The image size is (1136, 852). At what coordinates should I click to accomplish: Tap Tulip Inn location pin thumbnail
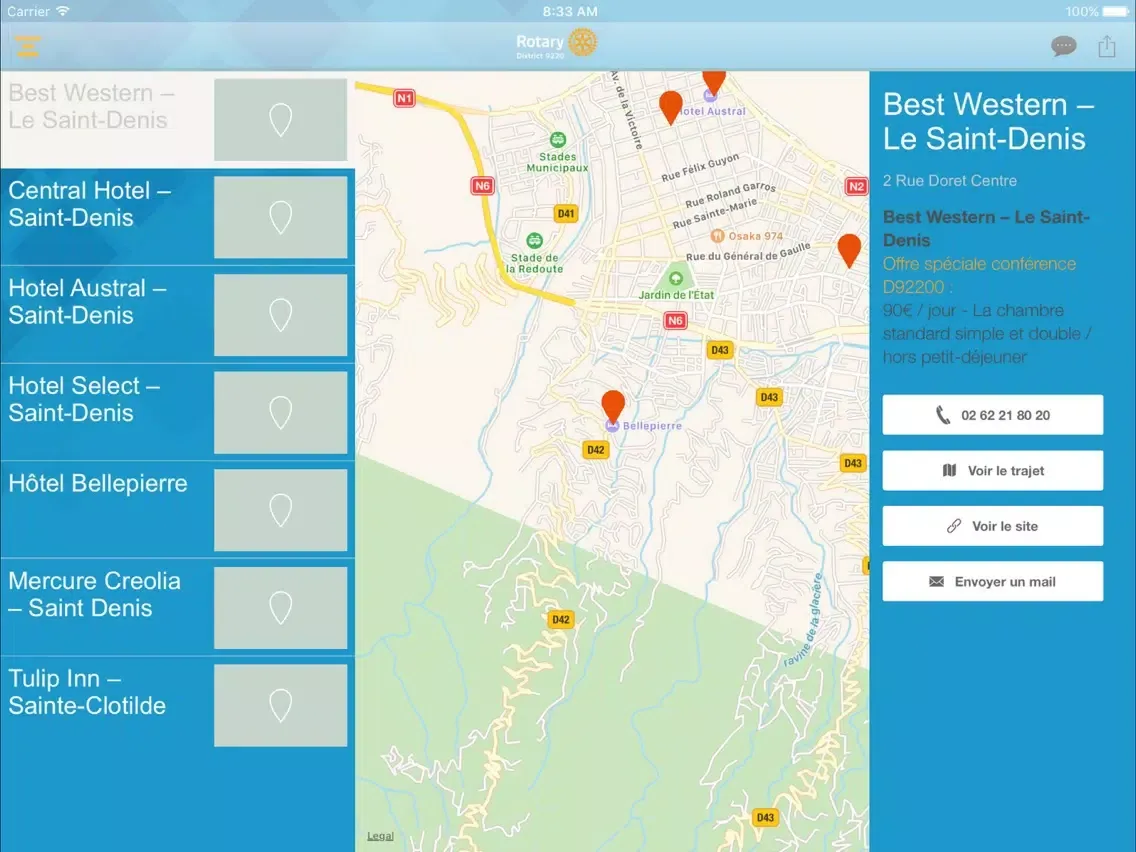click(x=280, y=705)
